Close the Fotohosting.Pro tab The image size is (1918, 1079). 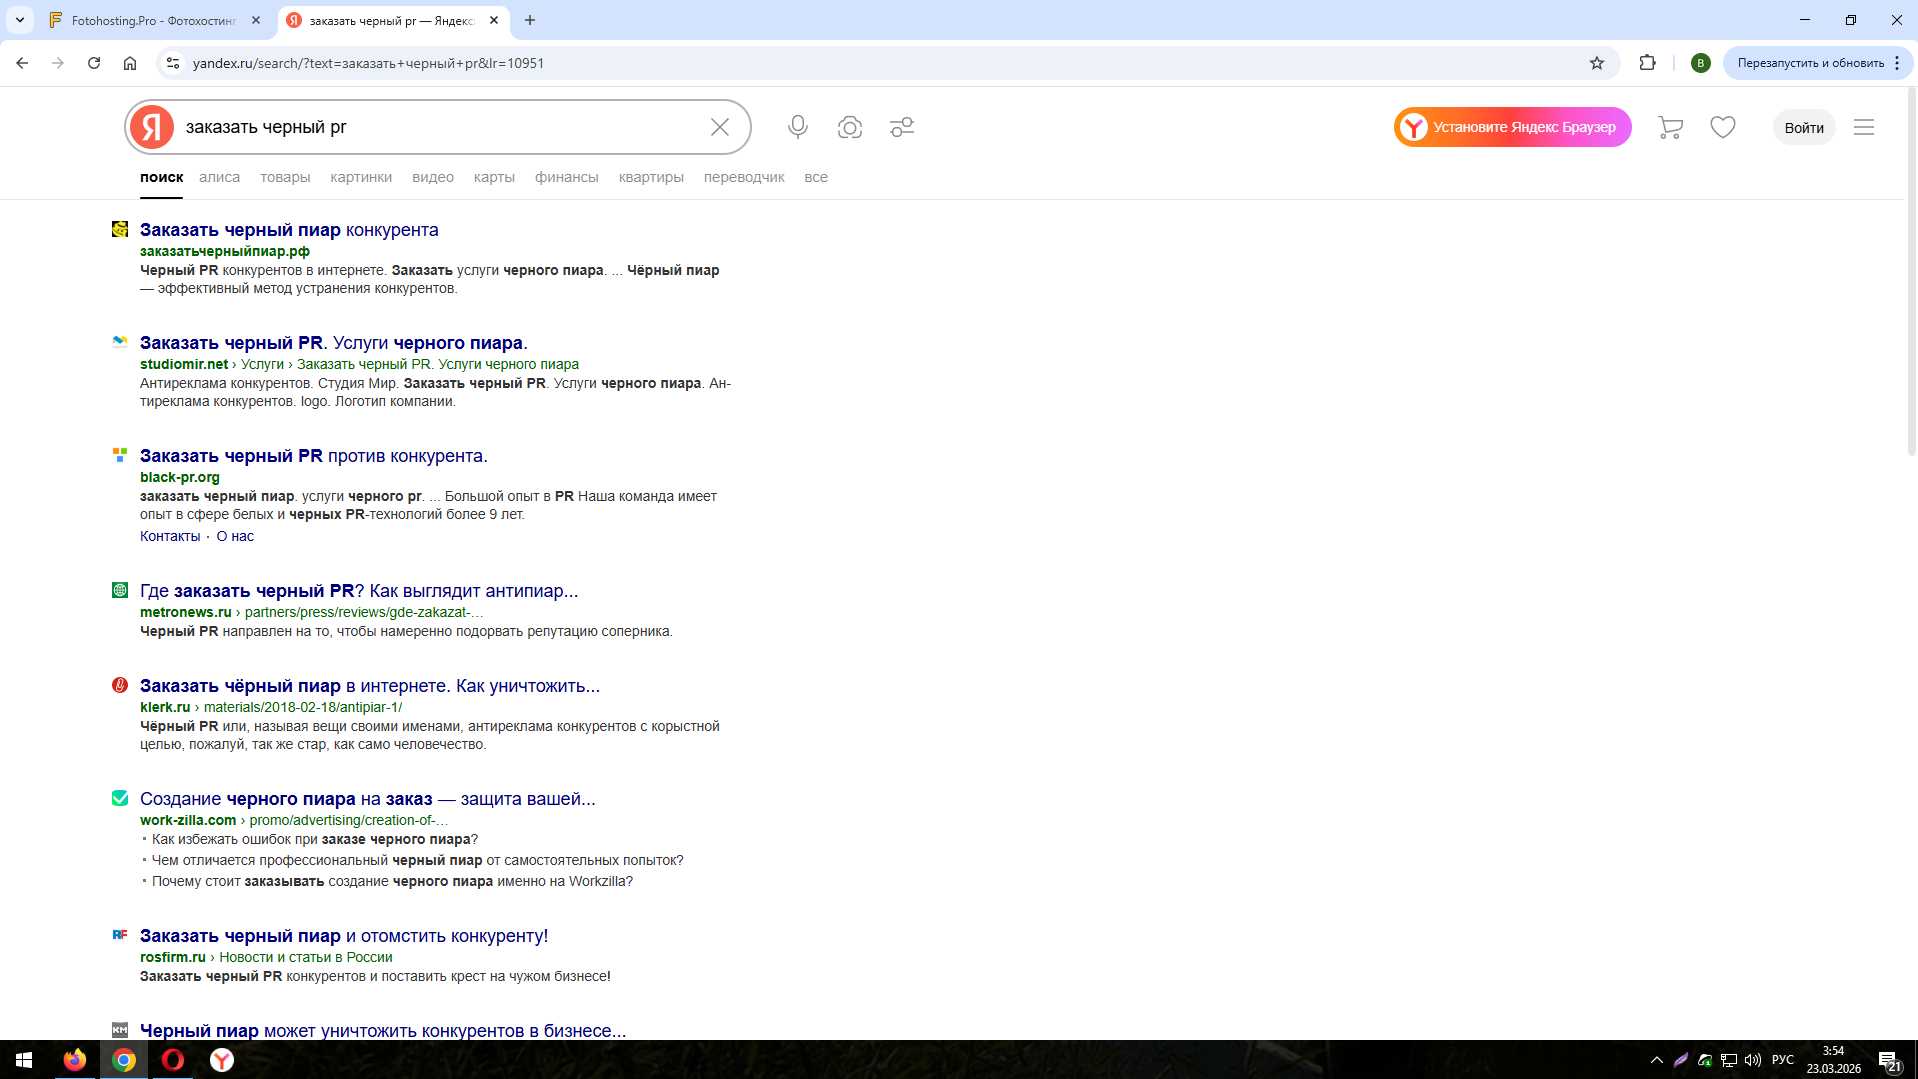coord(256,20)
